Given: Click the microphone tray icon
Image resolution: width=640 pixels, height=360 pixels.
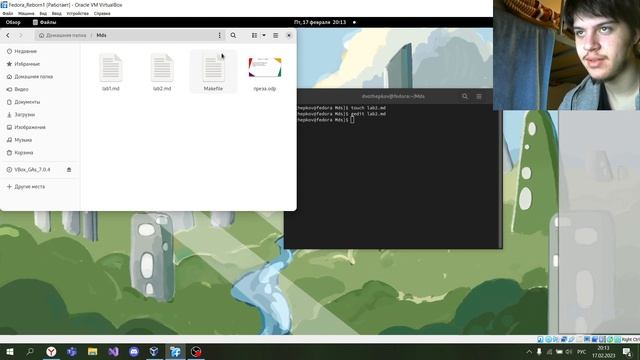Looking at the screenshot, I should (x=539, y=351).
